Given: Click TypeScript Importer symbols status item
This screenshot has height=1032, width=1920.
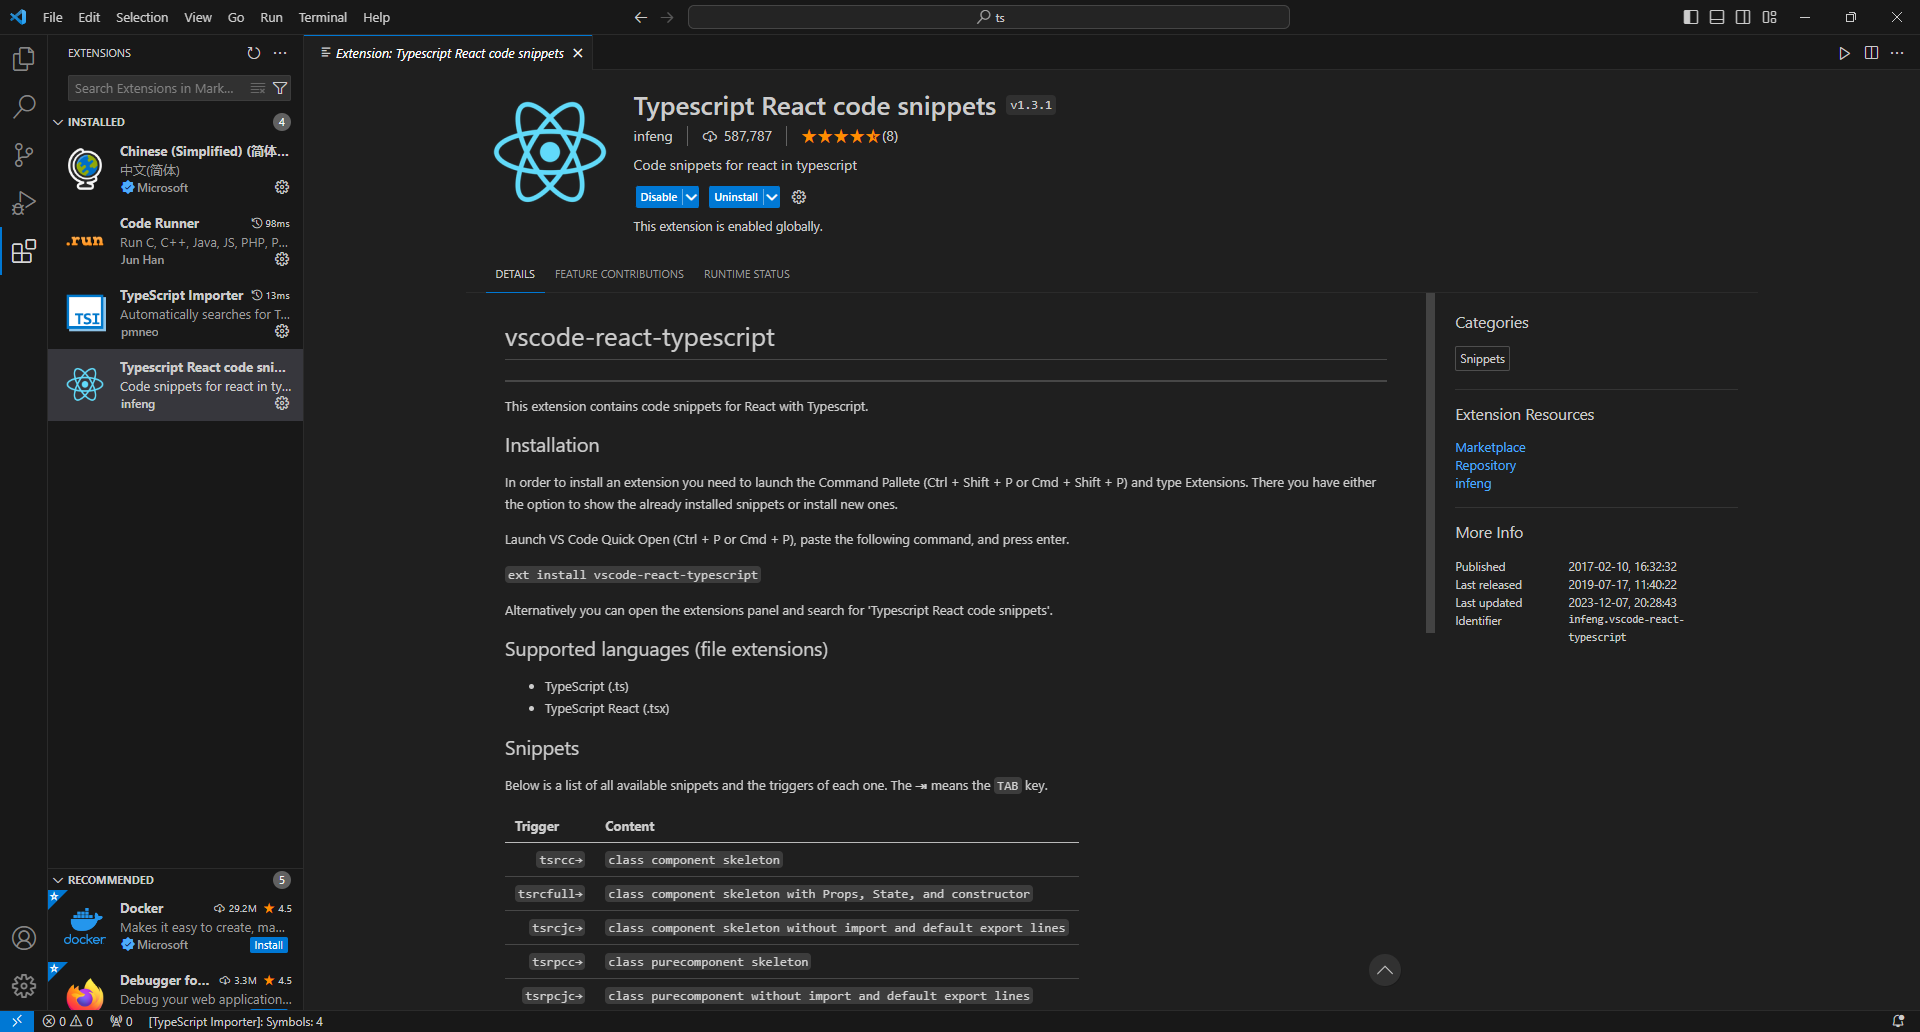Looking at the screenshot, I should point(236,1021).
